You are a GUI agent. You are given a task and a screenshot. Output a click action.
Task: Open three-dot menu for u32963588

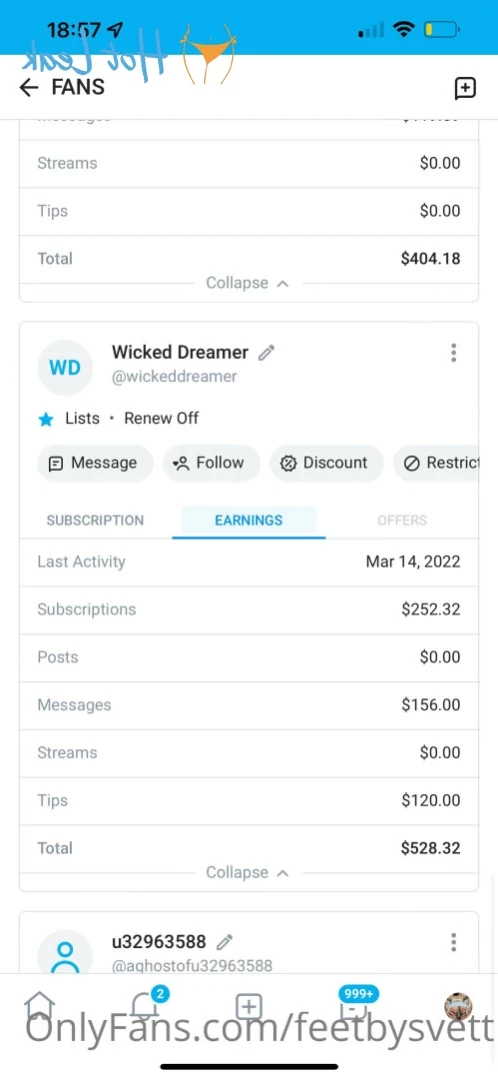[x=453, y=942]
